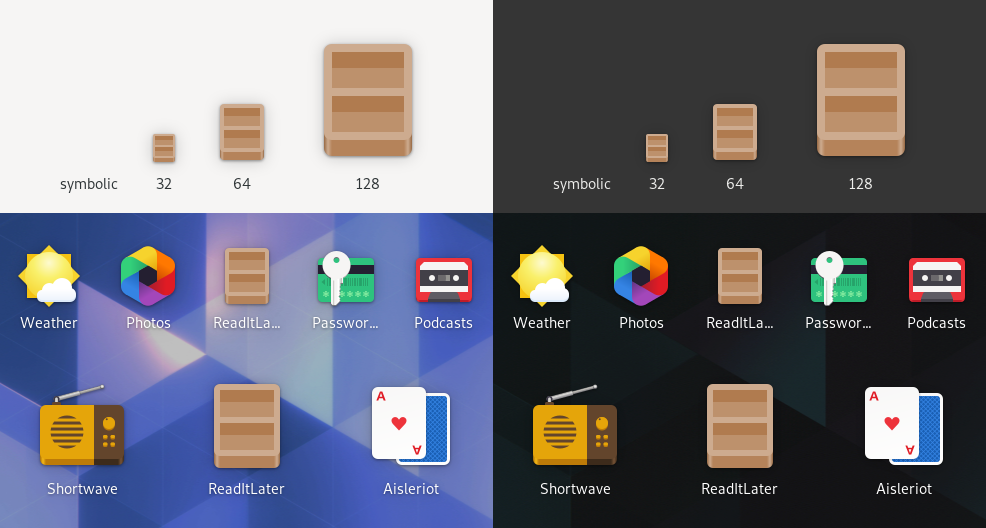This screenshot has width=986, height=528.
Task: Select the "Photos" label on the blue wallpaper
Action: coord(148,323)
